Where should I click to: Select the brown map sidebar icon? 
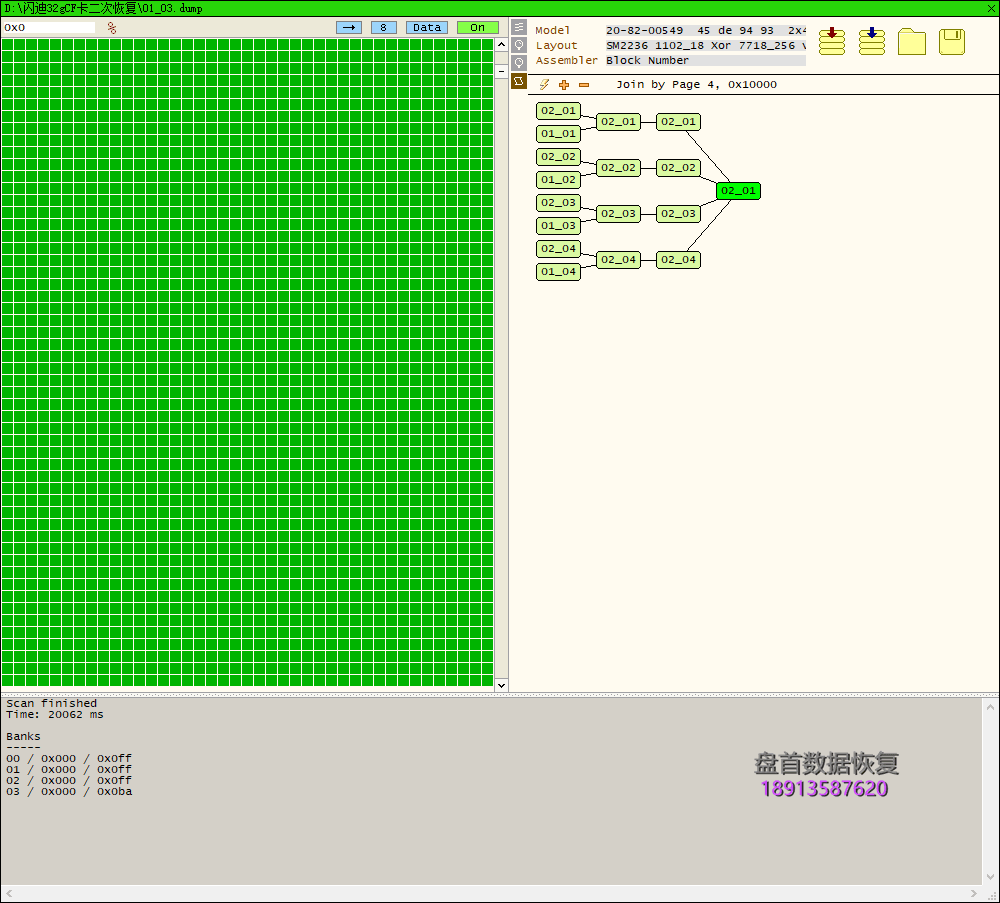pyautogui.click(x=519, y=82)
